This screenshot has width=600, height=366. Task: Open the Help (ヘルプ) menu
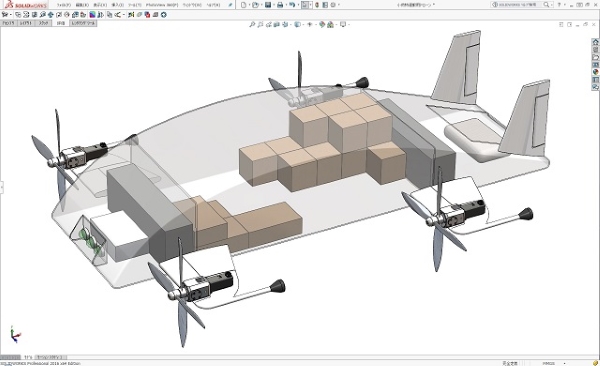(213, 5)
